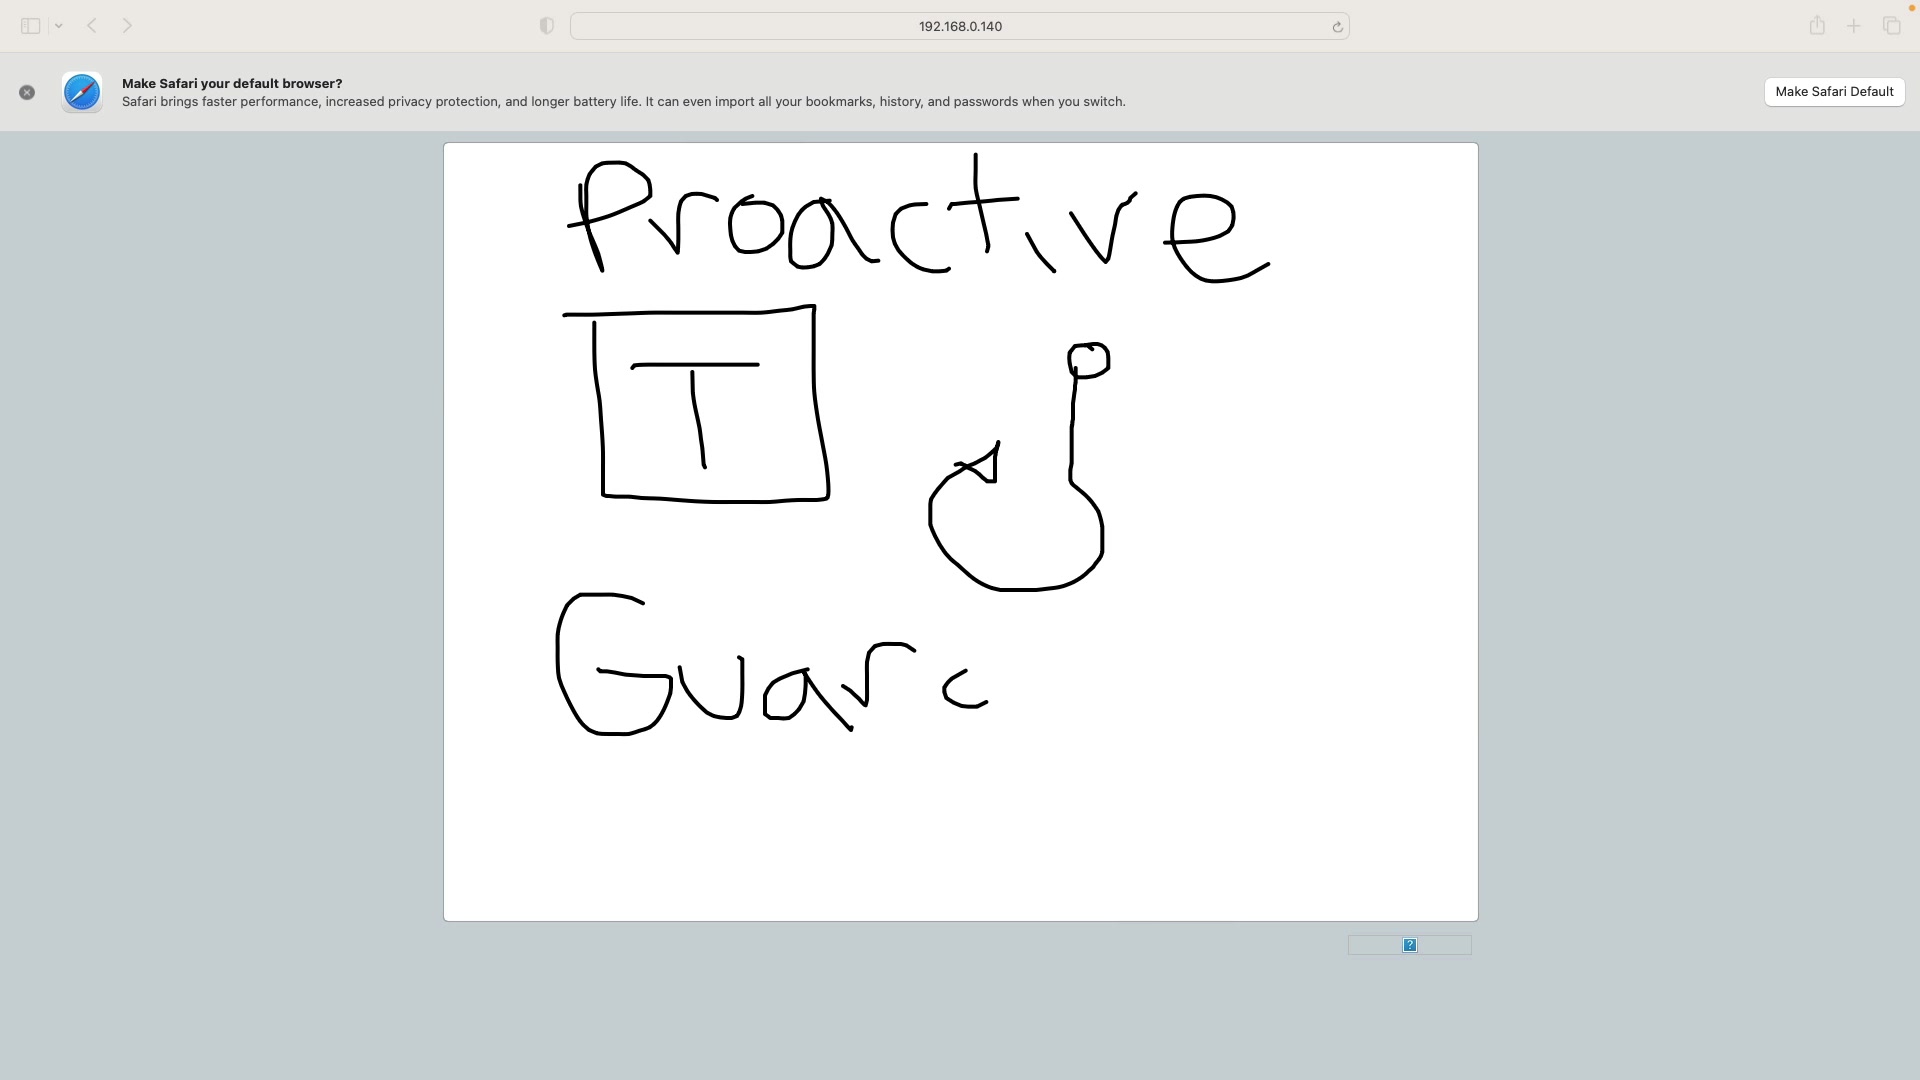The image size is (1920, 1080).
Task: Click the 'Make Safari your default browser?' headline
Action: click(232, 83)
